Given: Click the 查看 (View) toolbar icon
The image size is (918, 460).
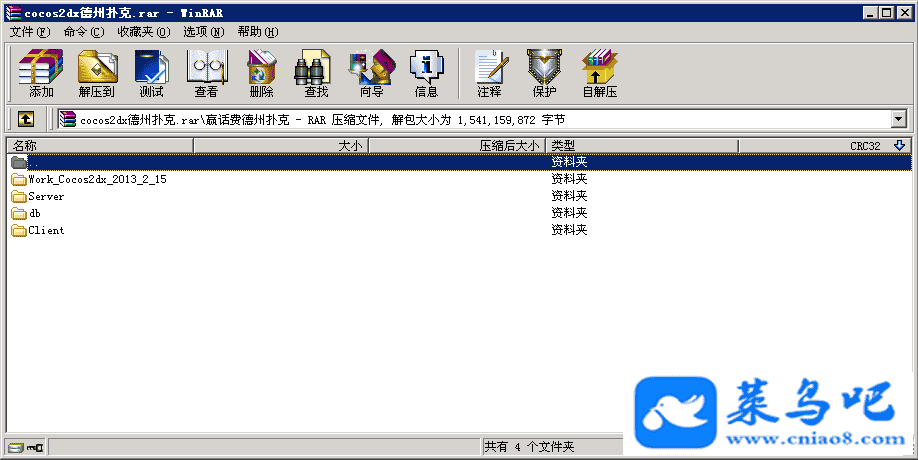Looking at the screenshot, I should (x=207, y=73).
